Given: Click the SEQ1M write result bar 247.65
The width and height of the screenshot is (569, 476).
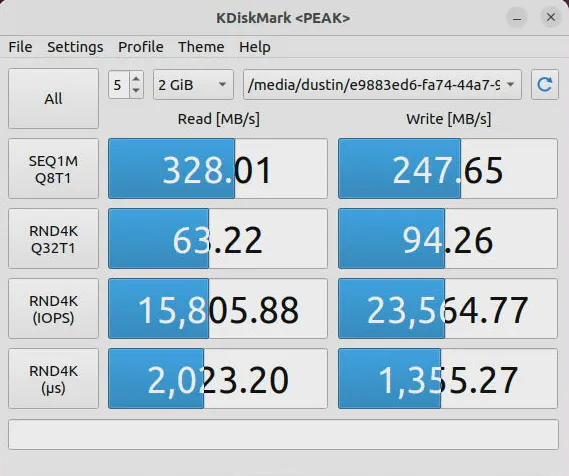Looking at the screenshot, I should pos(448,169).
